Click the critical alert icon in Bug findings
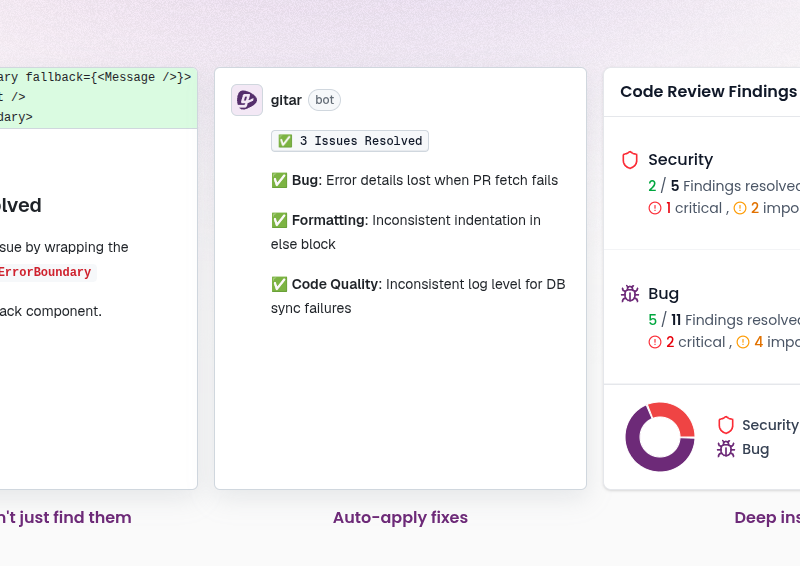The width and height of the screenshot is (800, 566). click(655, 342)
